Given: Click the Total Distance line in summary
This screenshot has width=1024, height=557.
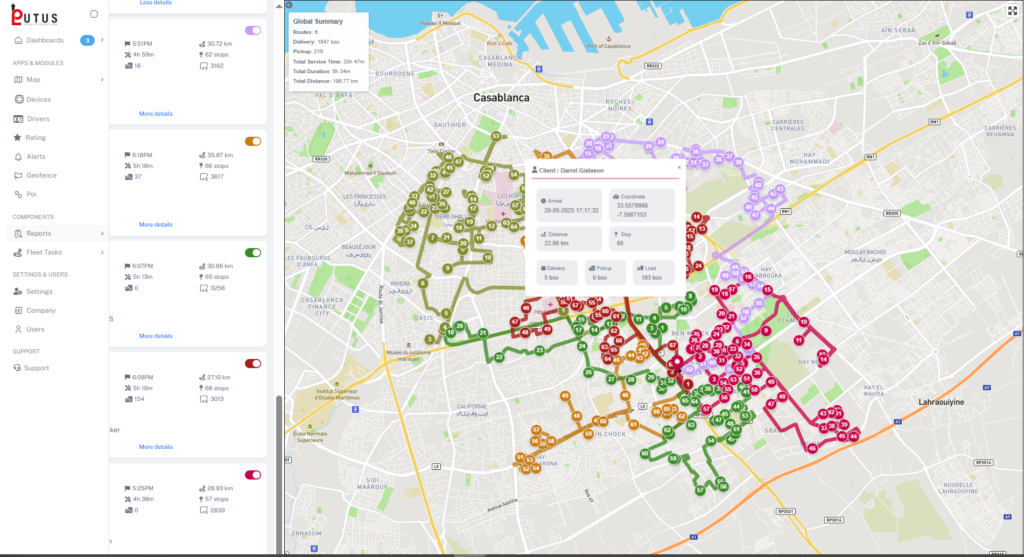Looking at the screenshot, I should coord(325,82).
